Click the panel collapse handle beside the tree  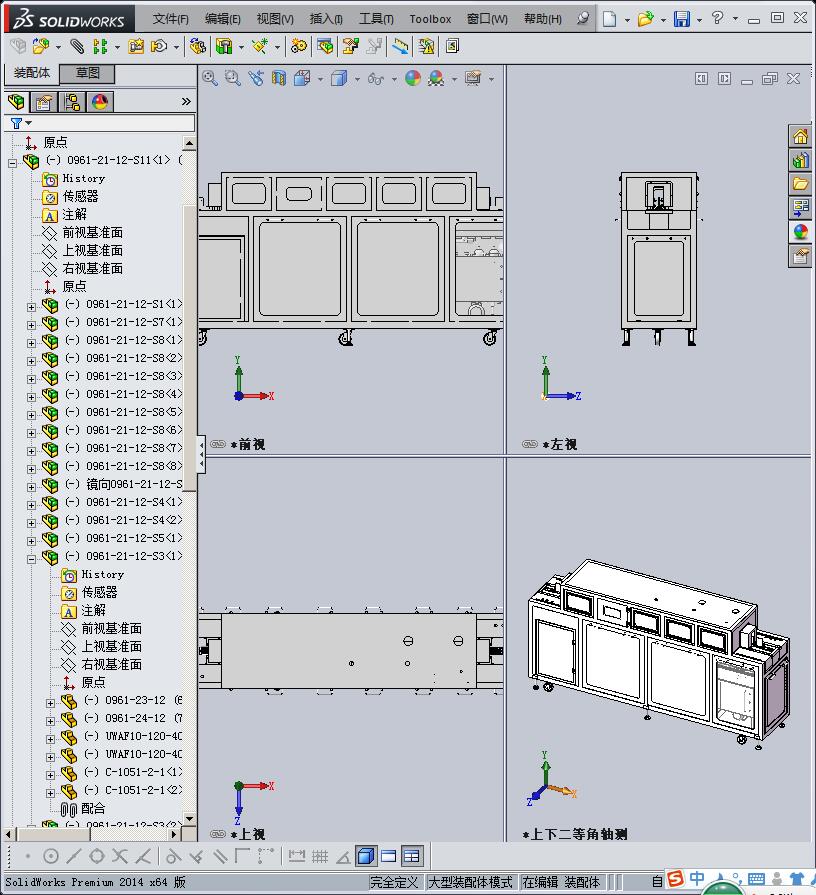[201, 455]
